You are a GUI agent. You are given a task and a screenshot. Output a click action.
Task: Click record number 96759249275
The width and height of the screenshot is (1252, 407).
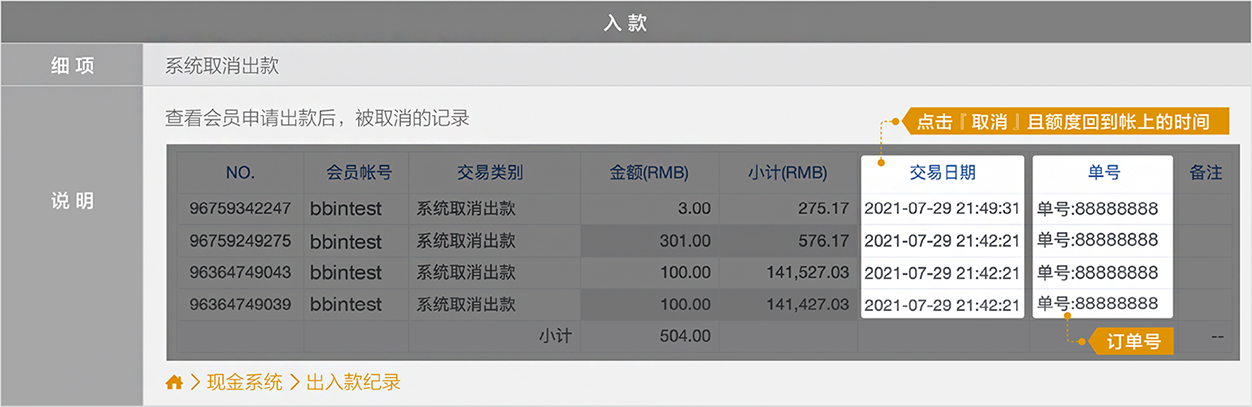click(240, 241)
